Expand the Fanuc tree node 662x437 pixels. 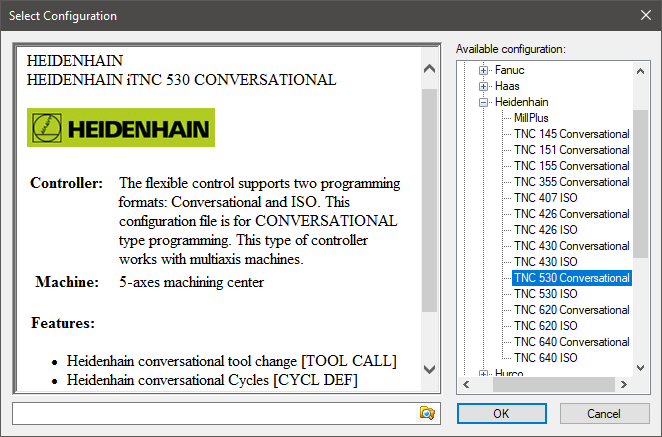click(483, 70)
